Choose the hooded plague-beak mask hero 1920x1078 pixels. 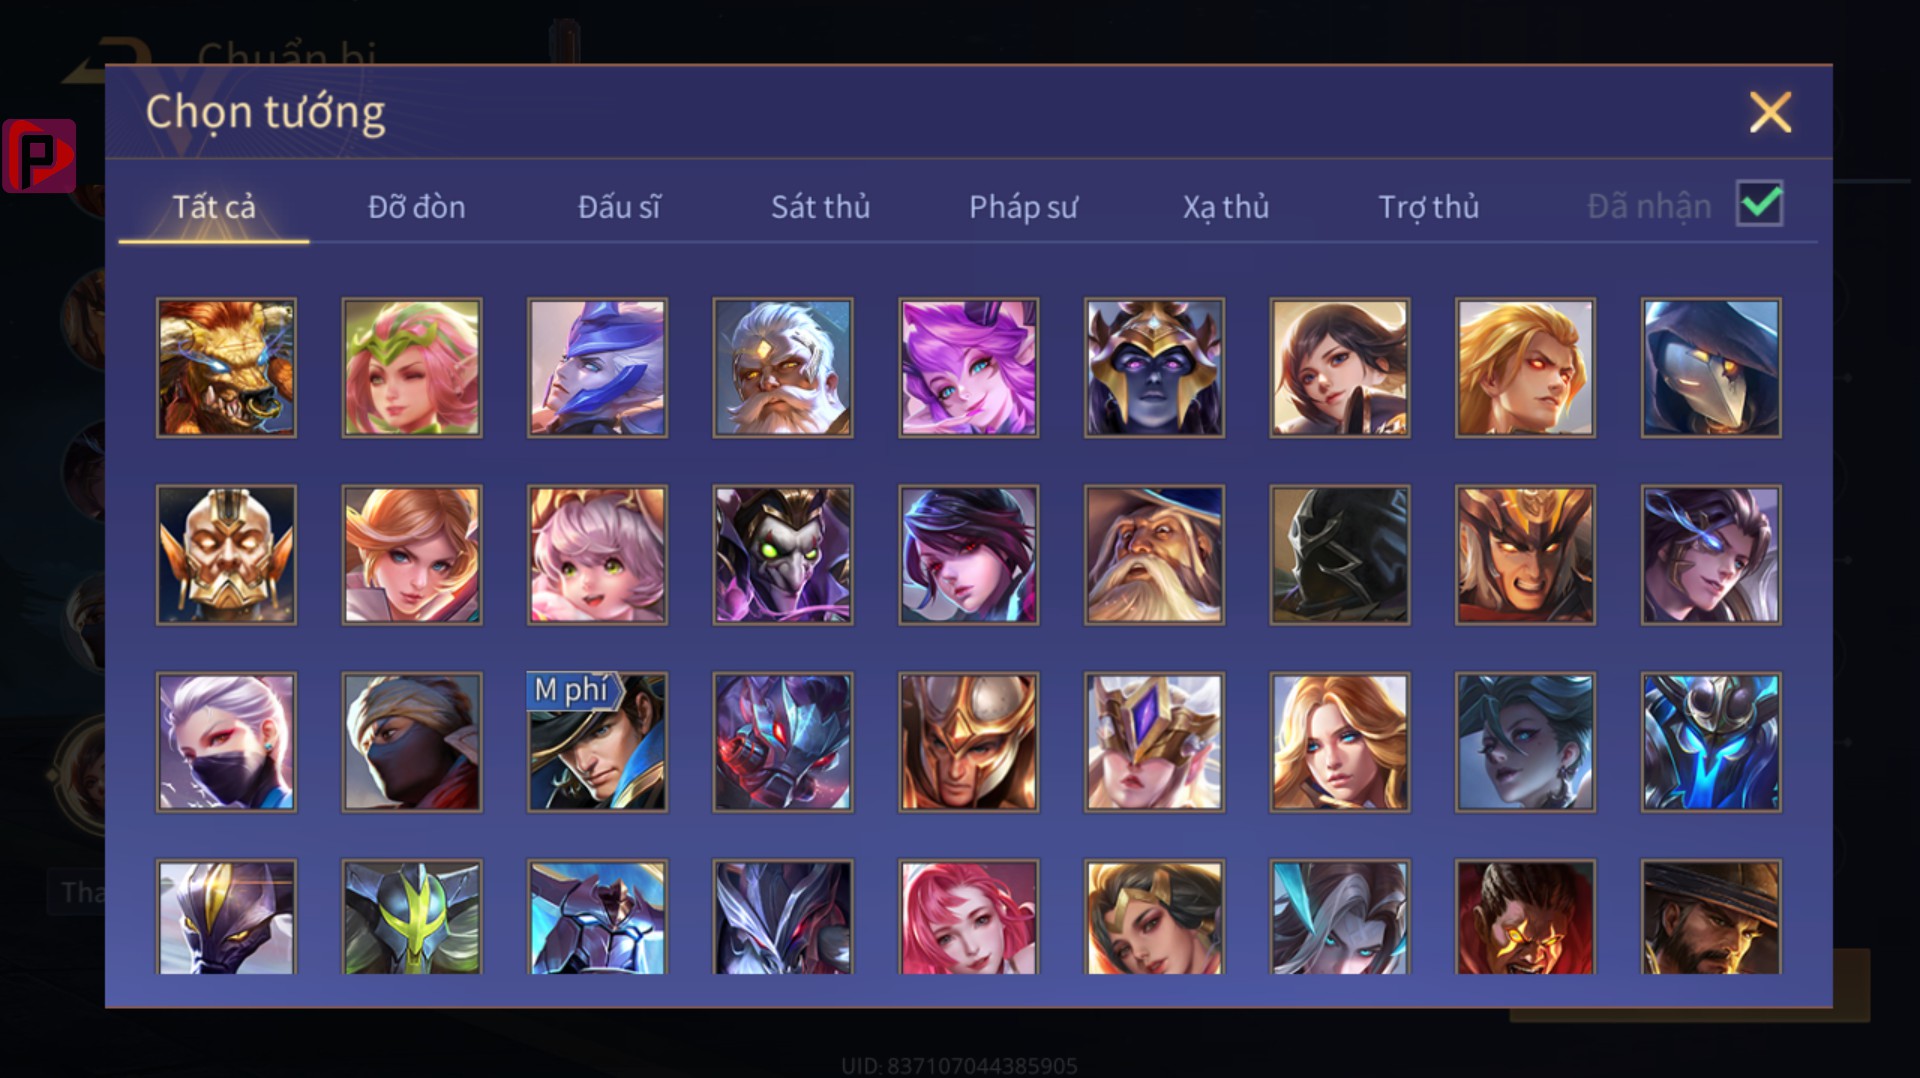(1711, 368)
